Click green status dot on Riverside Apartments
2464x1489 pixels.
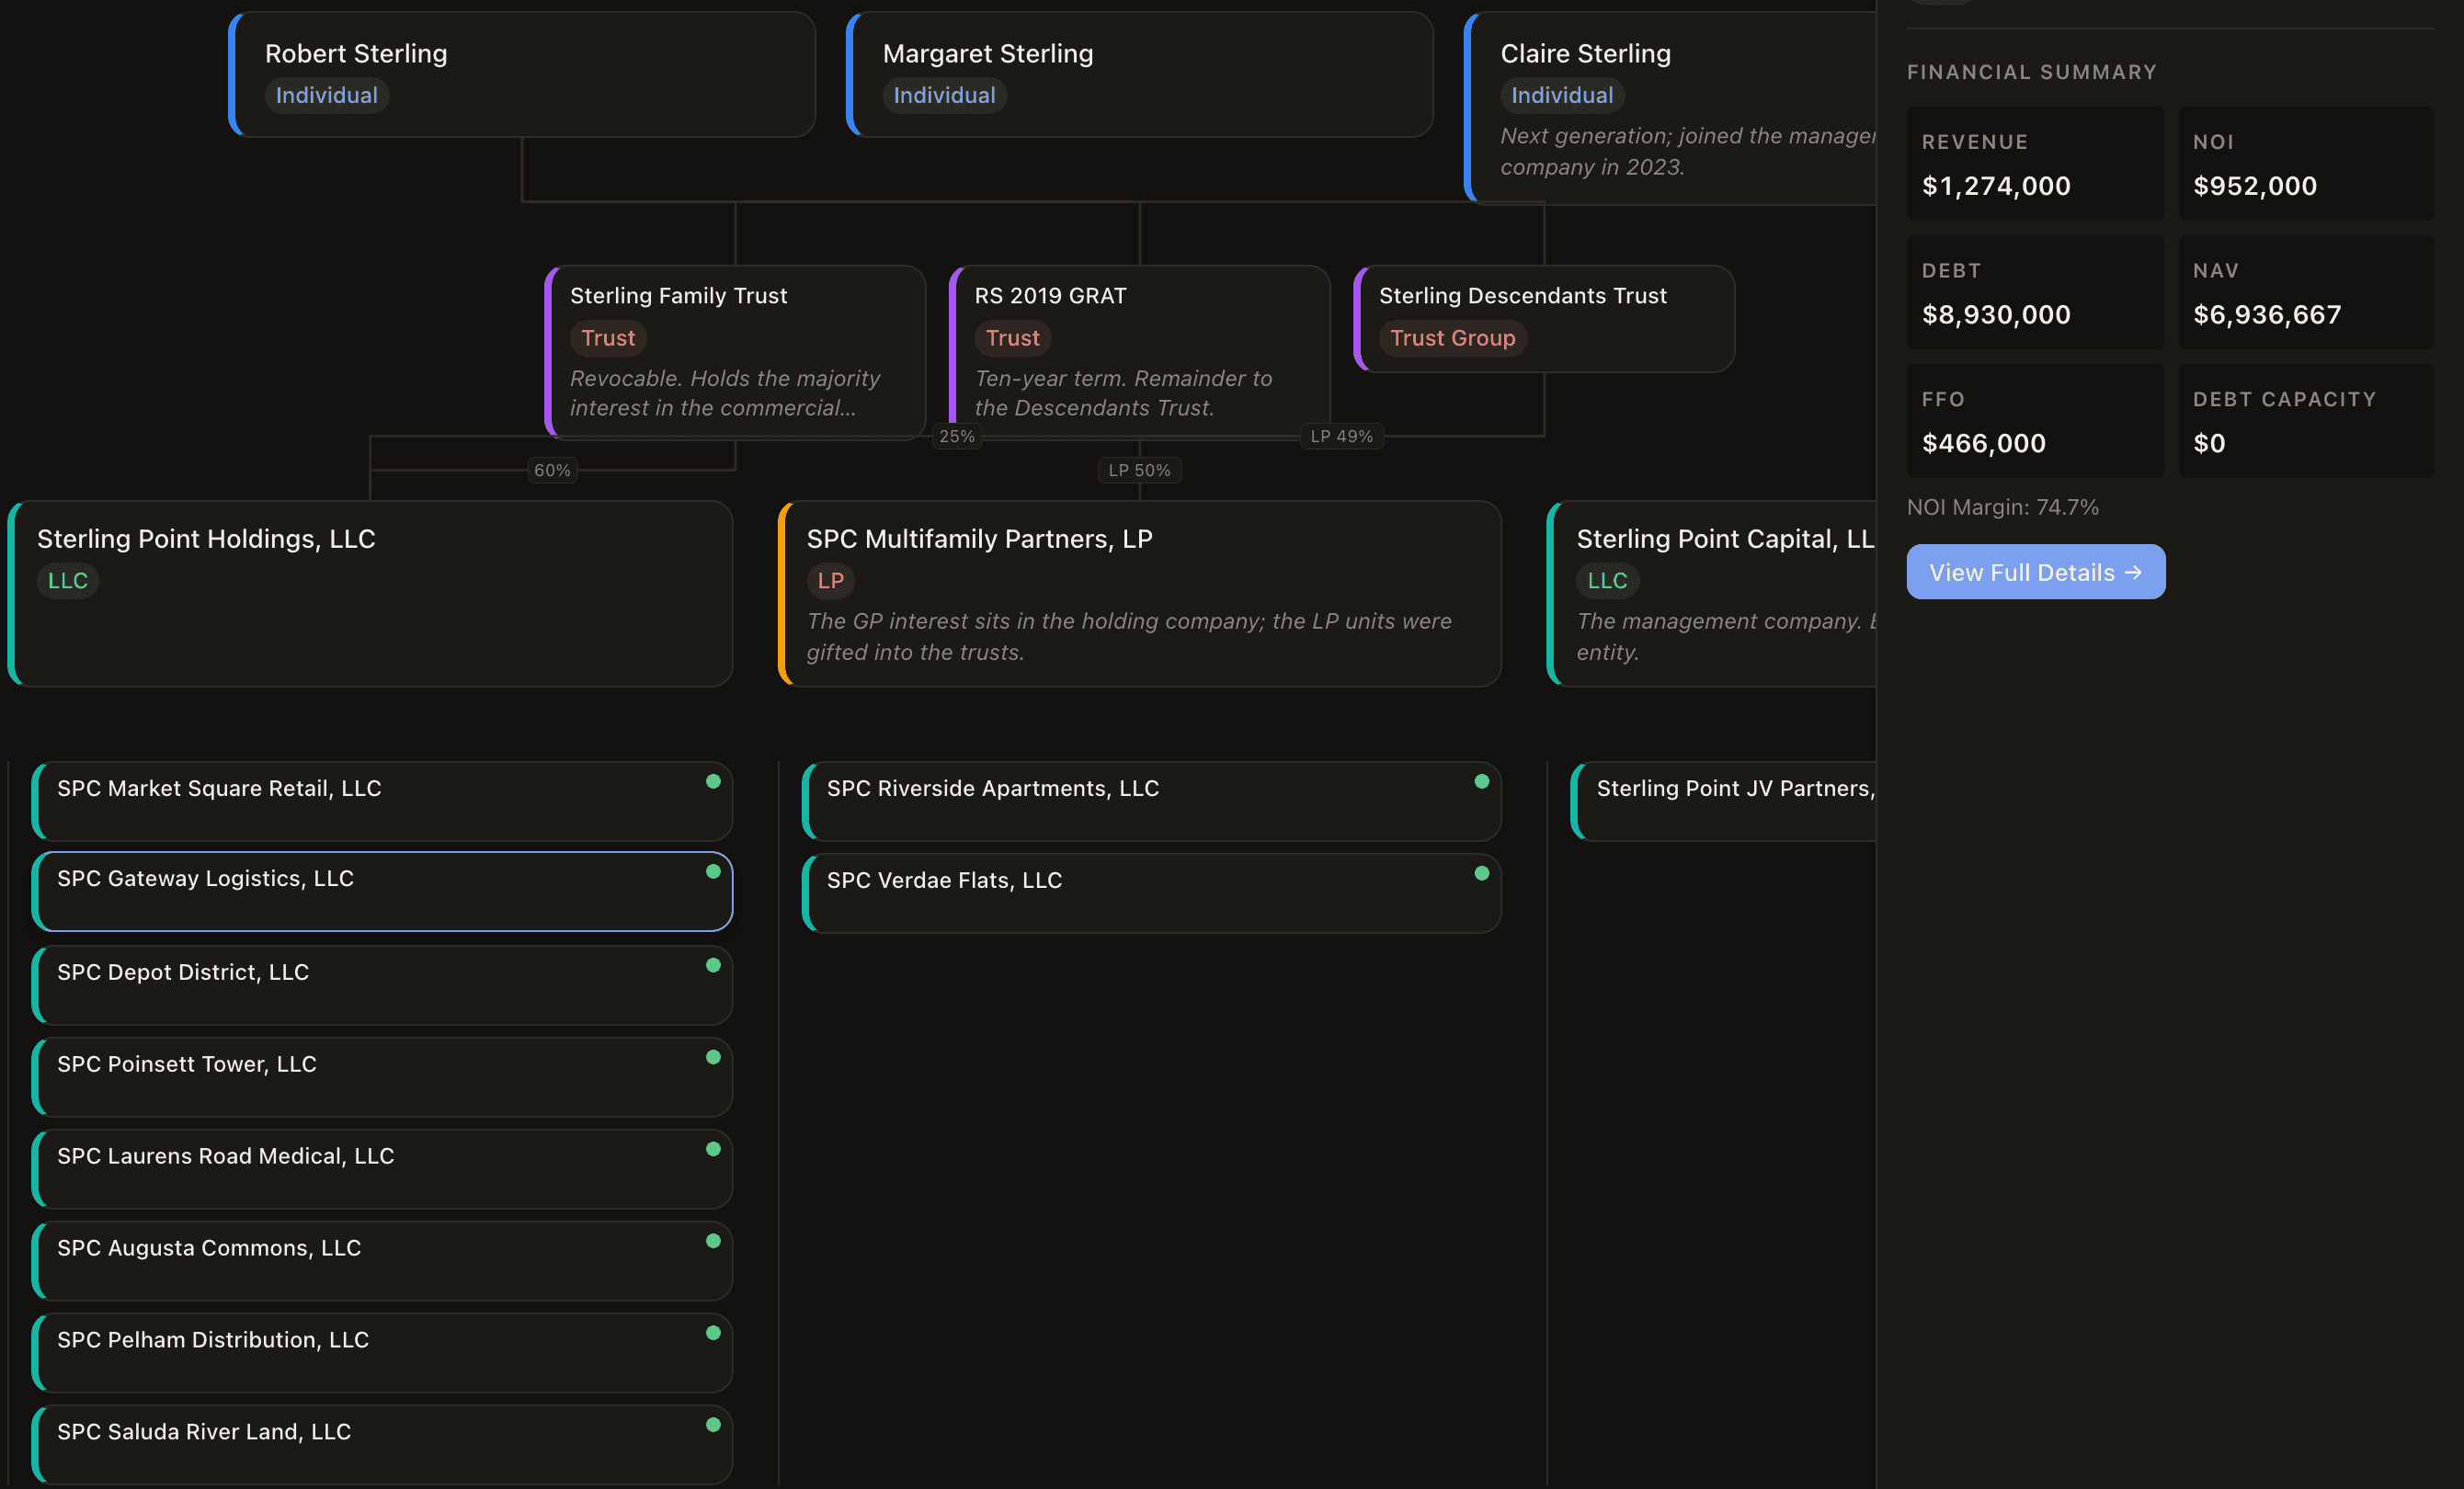(1482, 781)
